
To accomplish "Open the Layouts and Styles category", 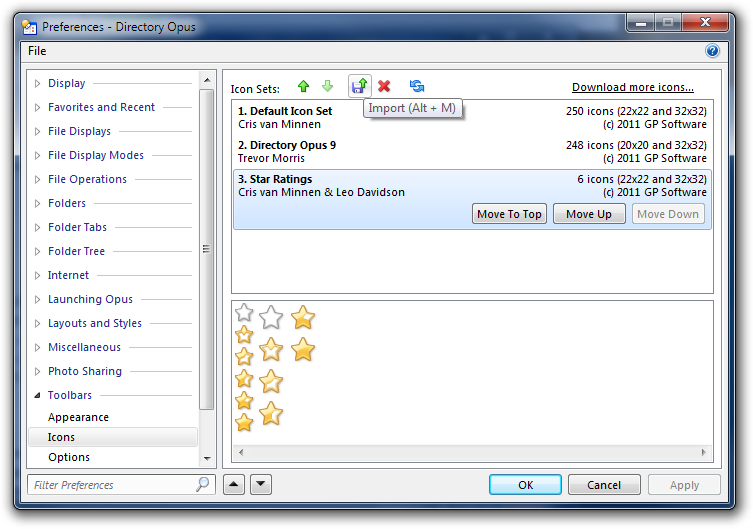I will 95,324.
